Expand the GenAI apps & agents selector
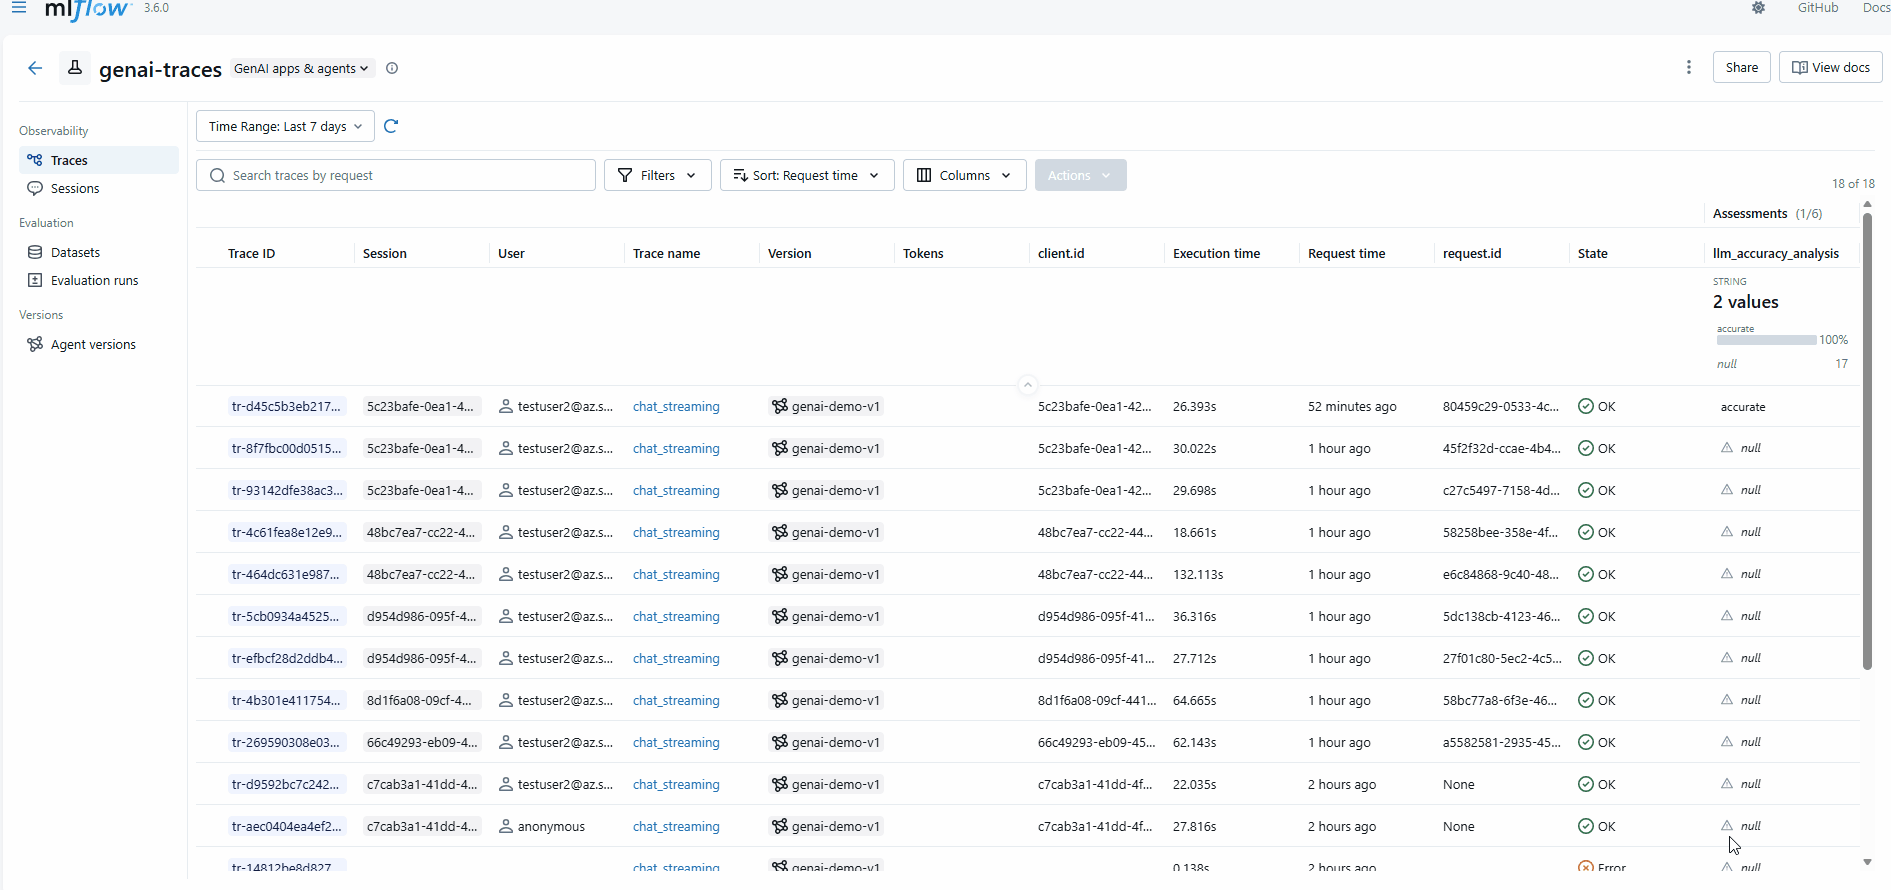1891x890 pixels. coord(301,68)
